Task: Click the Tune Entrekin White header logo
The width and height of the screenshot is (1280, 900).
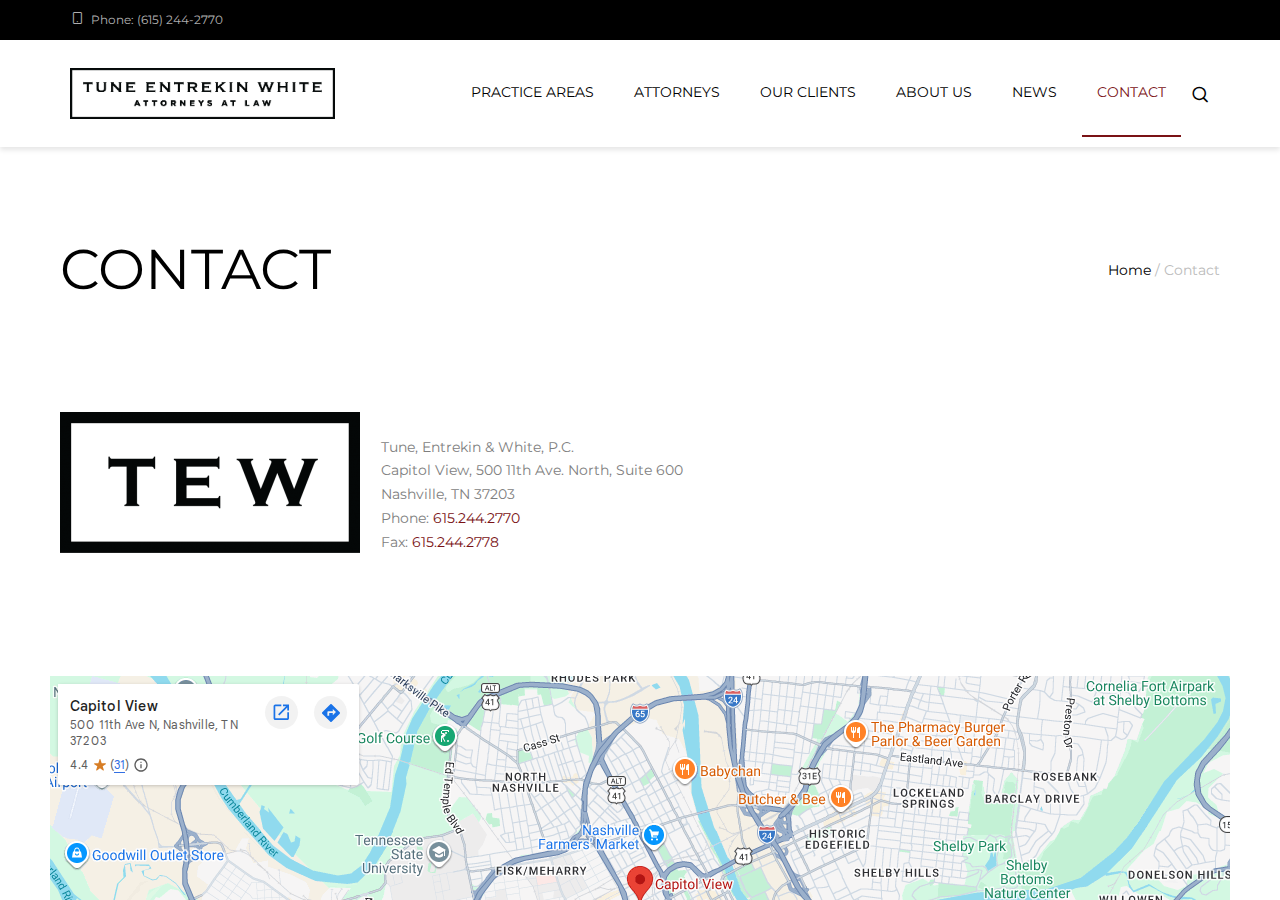Action: (202, 93)
